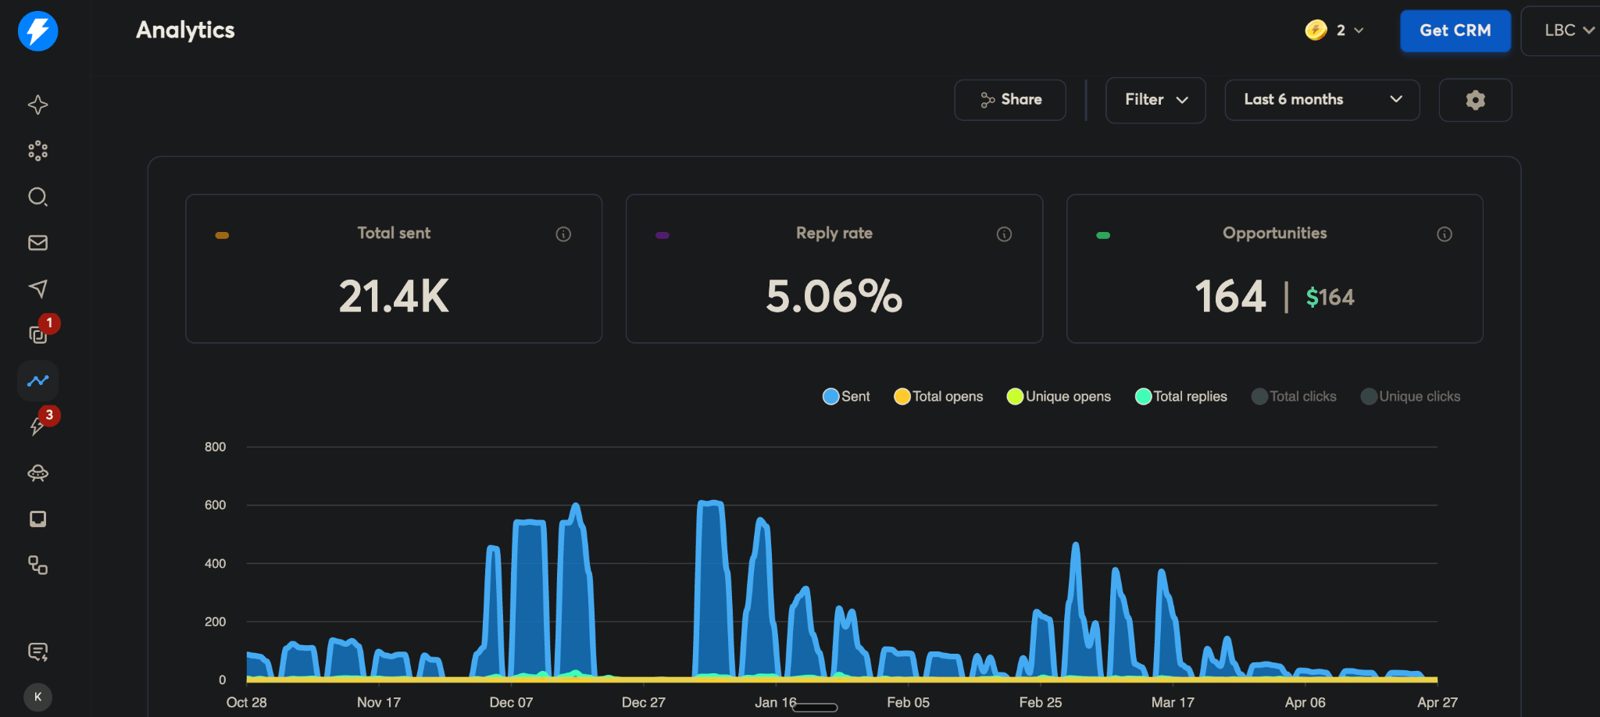Viewport: 1600px width, 717px height.
Task: Toggle the Total opens legend series
Action: coord(938,396)
